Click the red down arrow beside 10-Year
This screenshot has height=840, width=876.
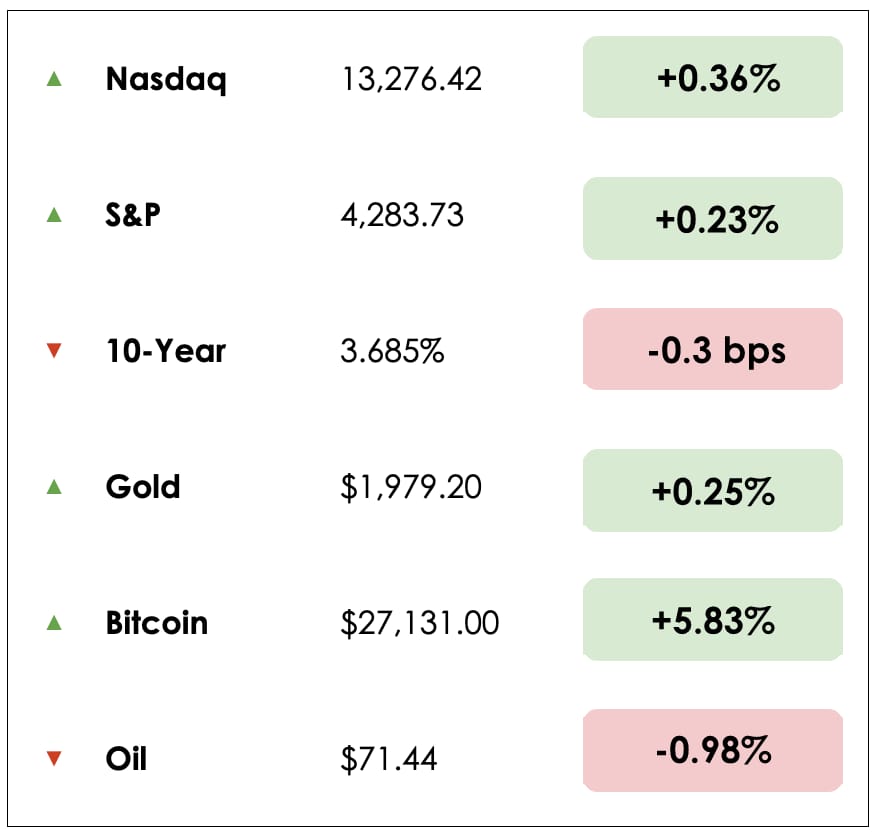(54, 351)
